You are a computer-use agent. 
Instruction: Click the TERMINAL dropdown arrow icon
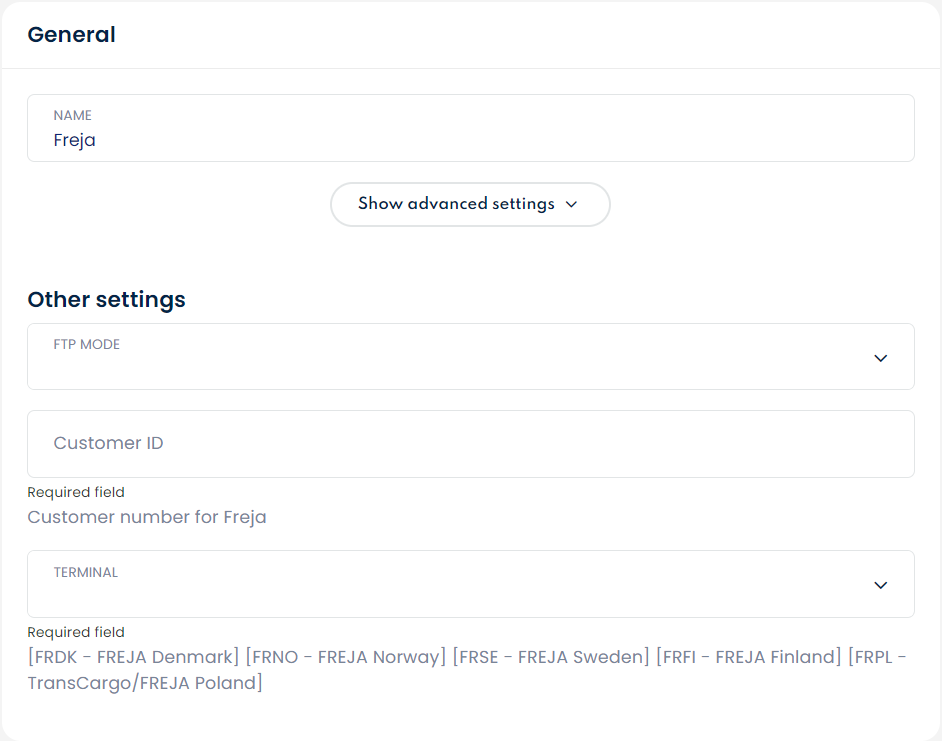[880, 585]
